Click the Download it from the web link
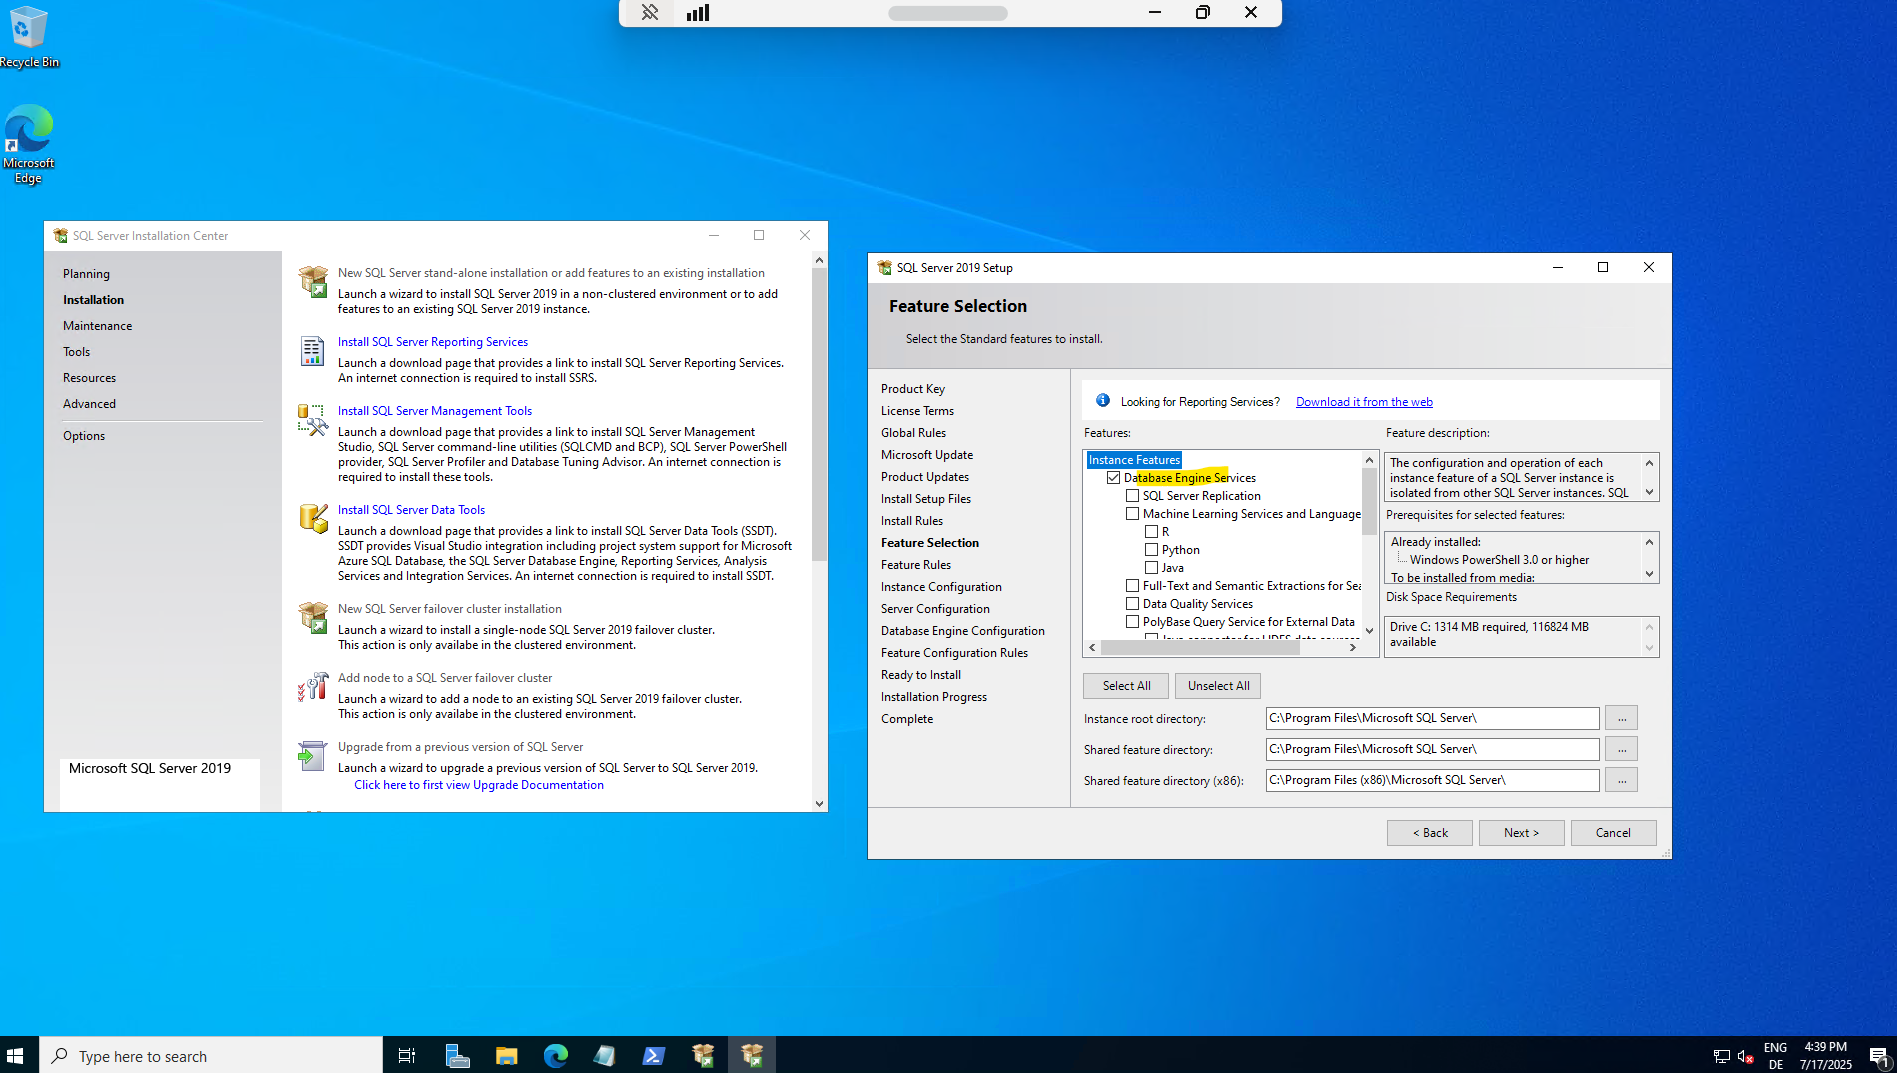1897x1073 pixels. (1364, 401)
